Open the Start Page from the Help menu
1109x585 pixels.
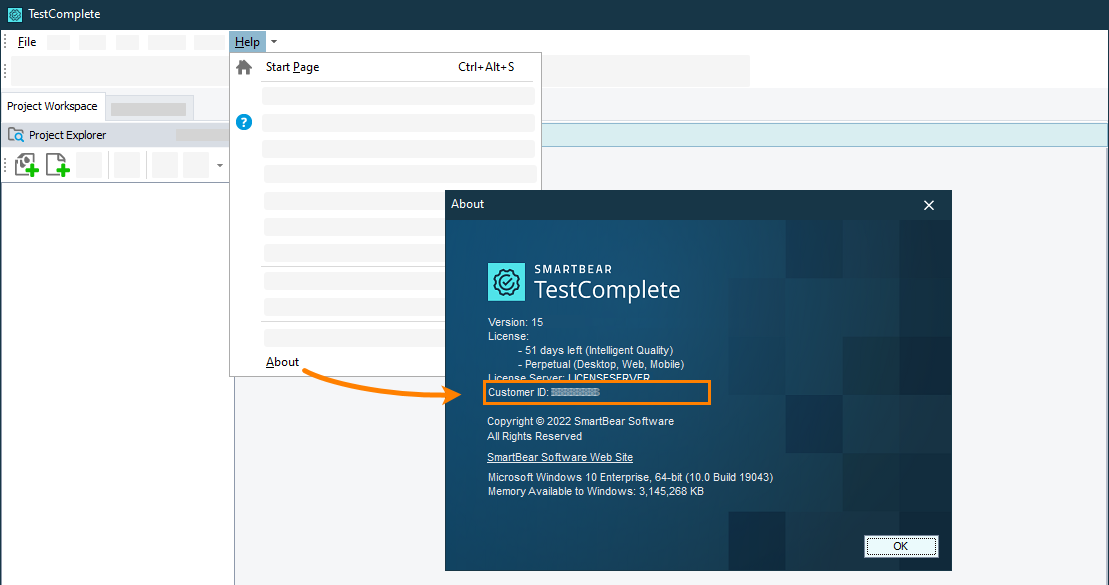coord(292,67)
